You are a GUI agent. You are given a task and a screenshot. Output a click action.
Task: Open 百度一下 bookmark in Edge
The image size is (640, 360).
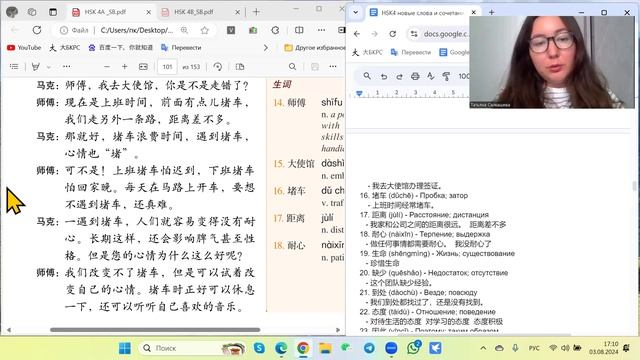tap(120, 48)
